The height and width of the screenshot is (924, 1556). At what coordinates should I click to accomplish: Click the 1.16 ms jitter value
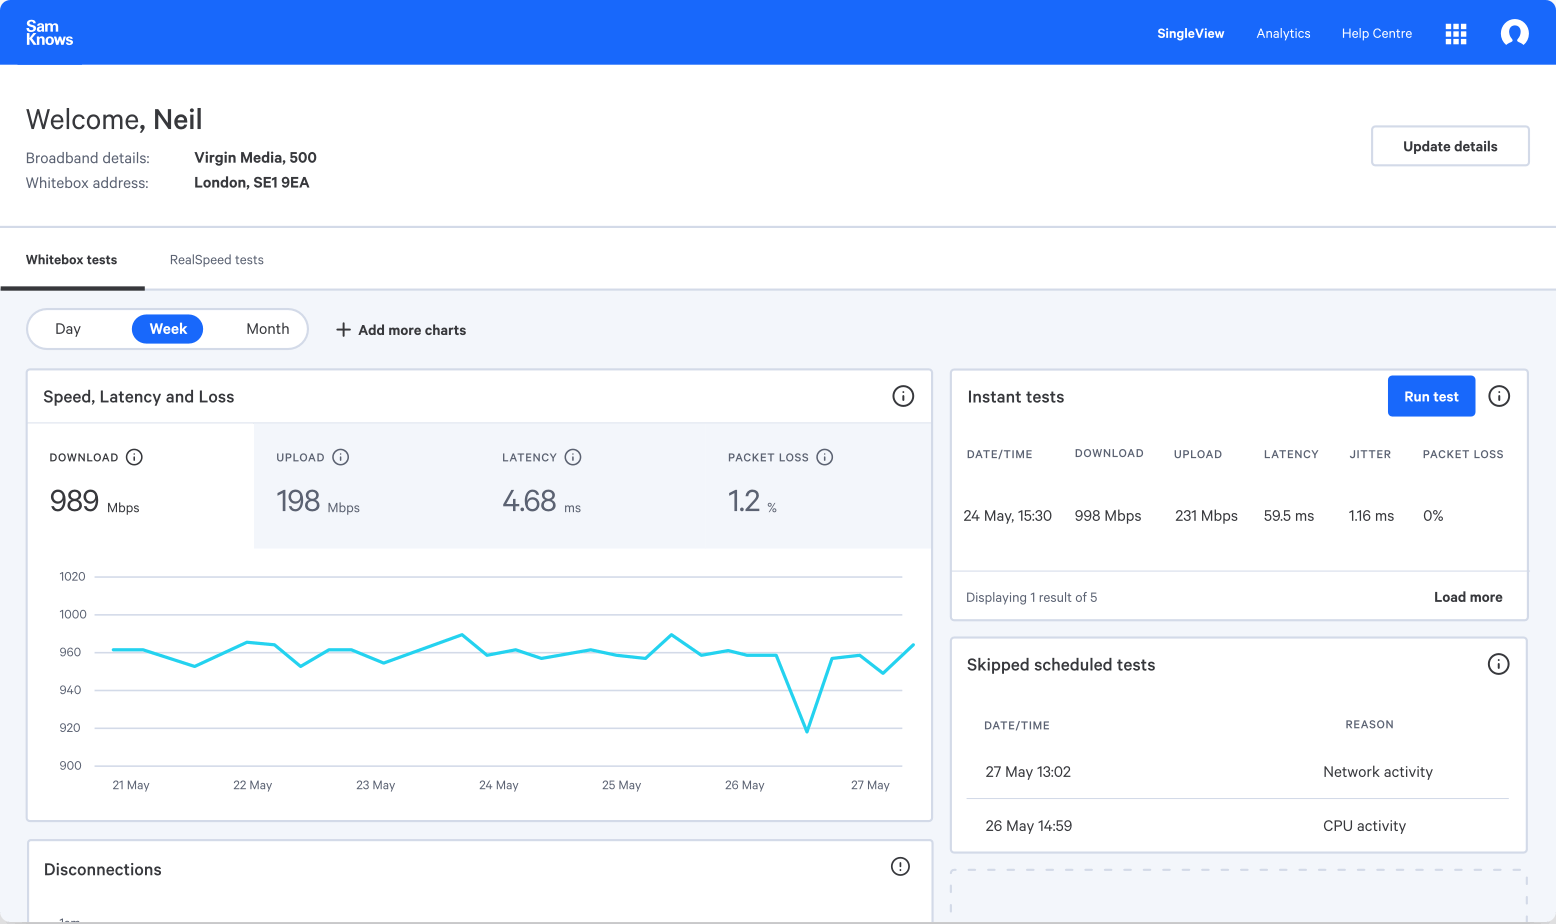pos(1371,516)
